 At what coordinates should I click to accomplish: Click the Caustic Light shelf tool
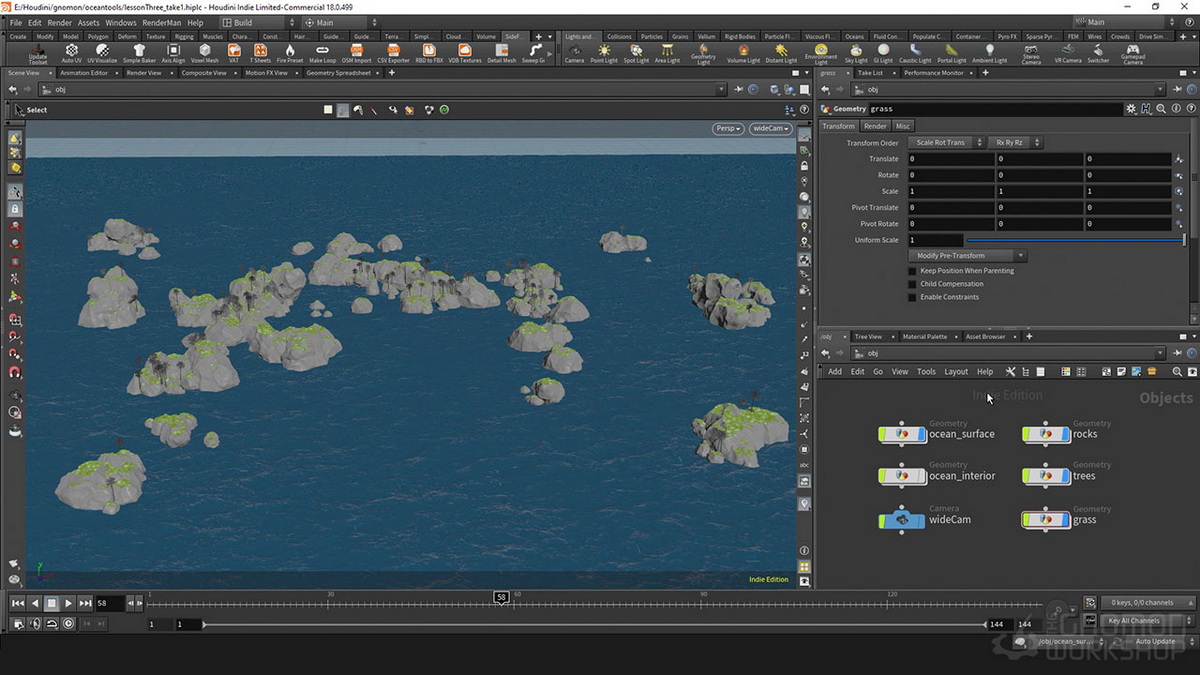[915, 53]
